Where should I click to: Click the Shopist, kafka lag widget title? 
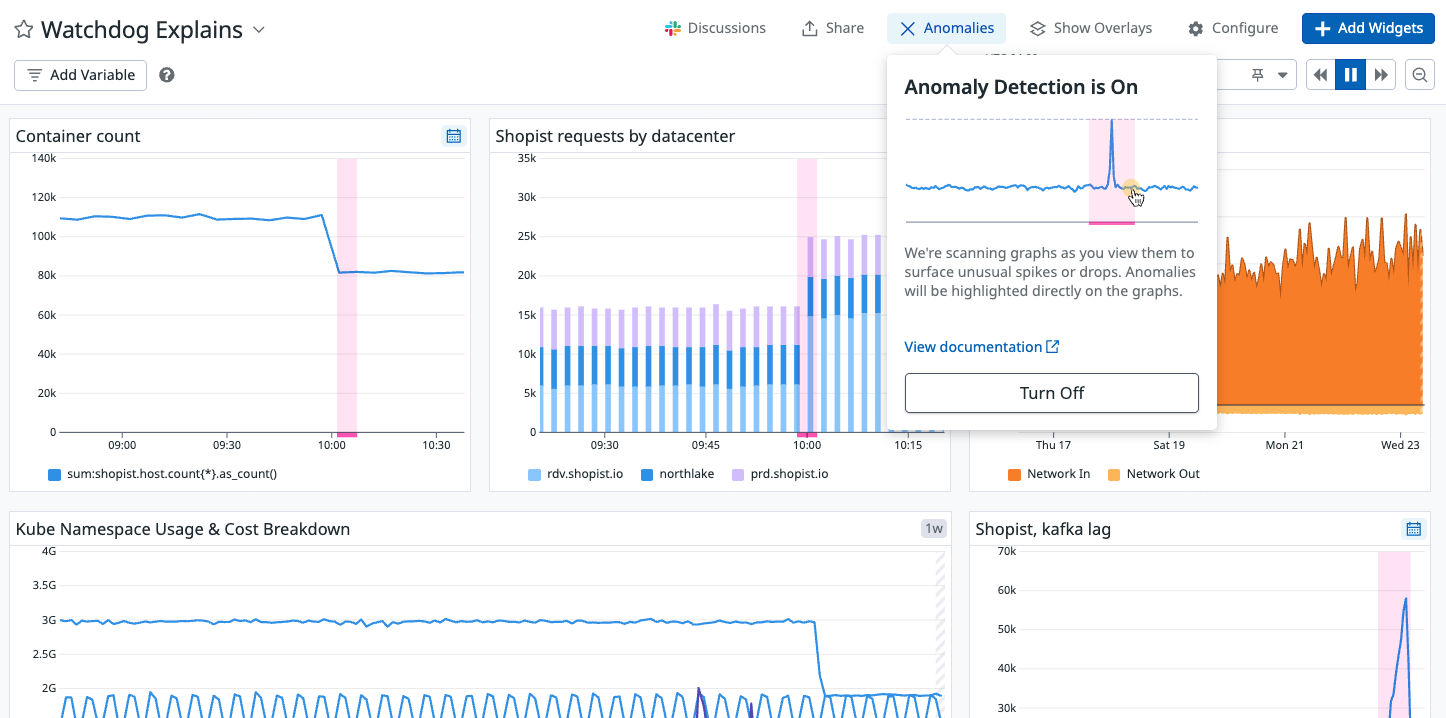coord(1043,529)
